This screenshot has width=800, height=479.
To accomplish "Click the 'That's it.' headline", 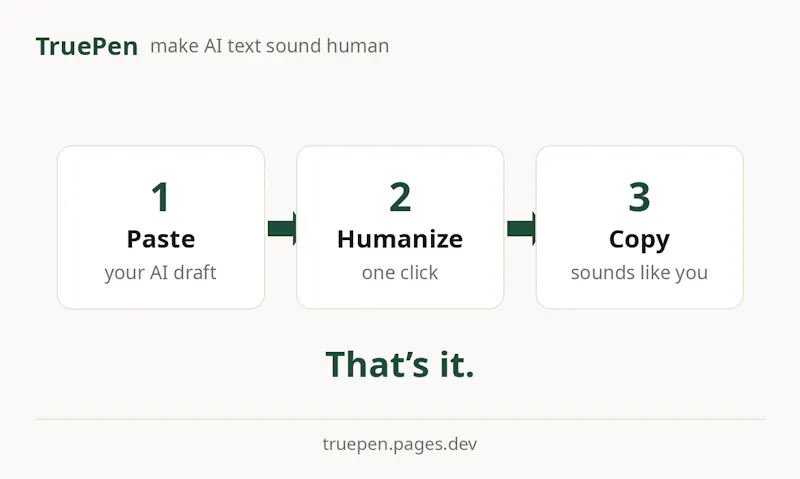I will point(400,364).
